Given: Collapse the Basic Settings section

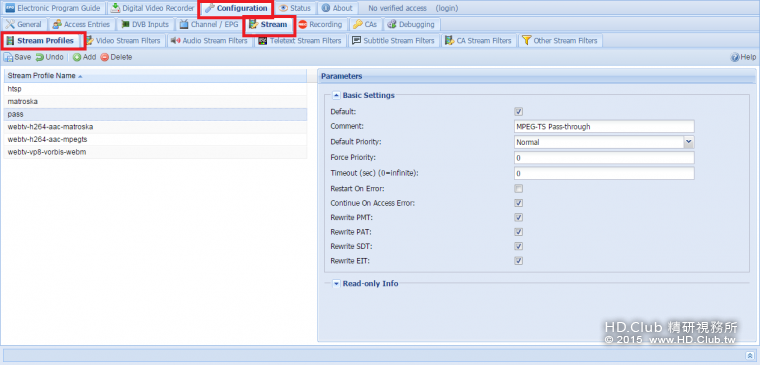Looking at the screenshot, I should (336, 95).
